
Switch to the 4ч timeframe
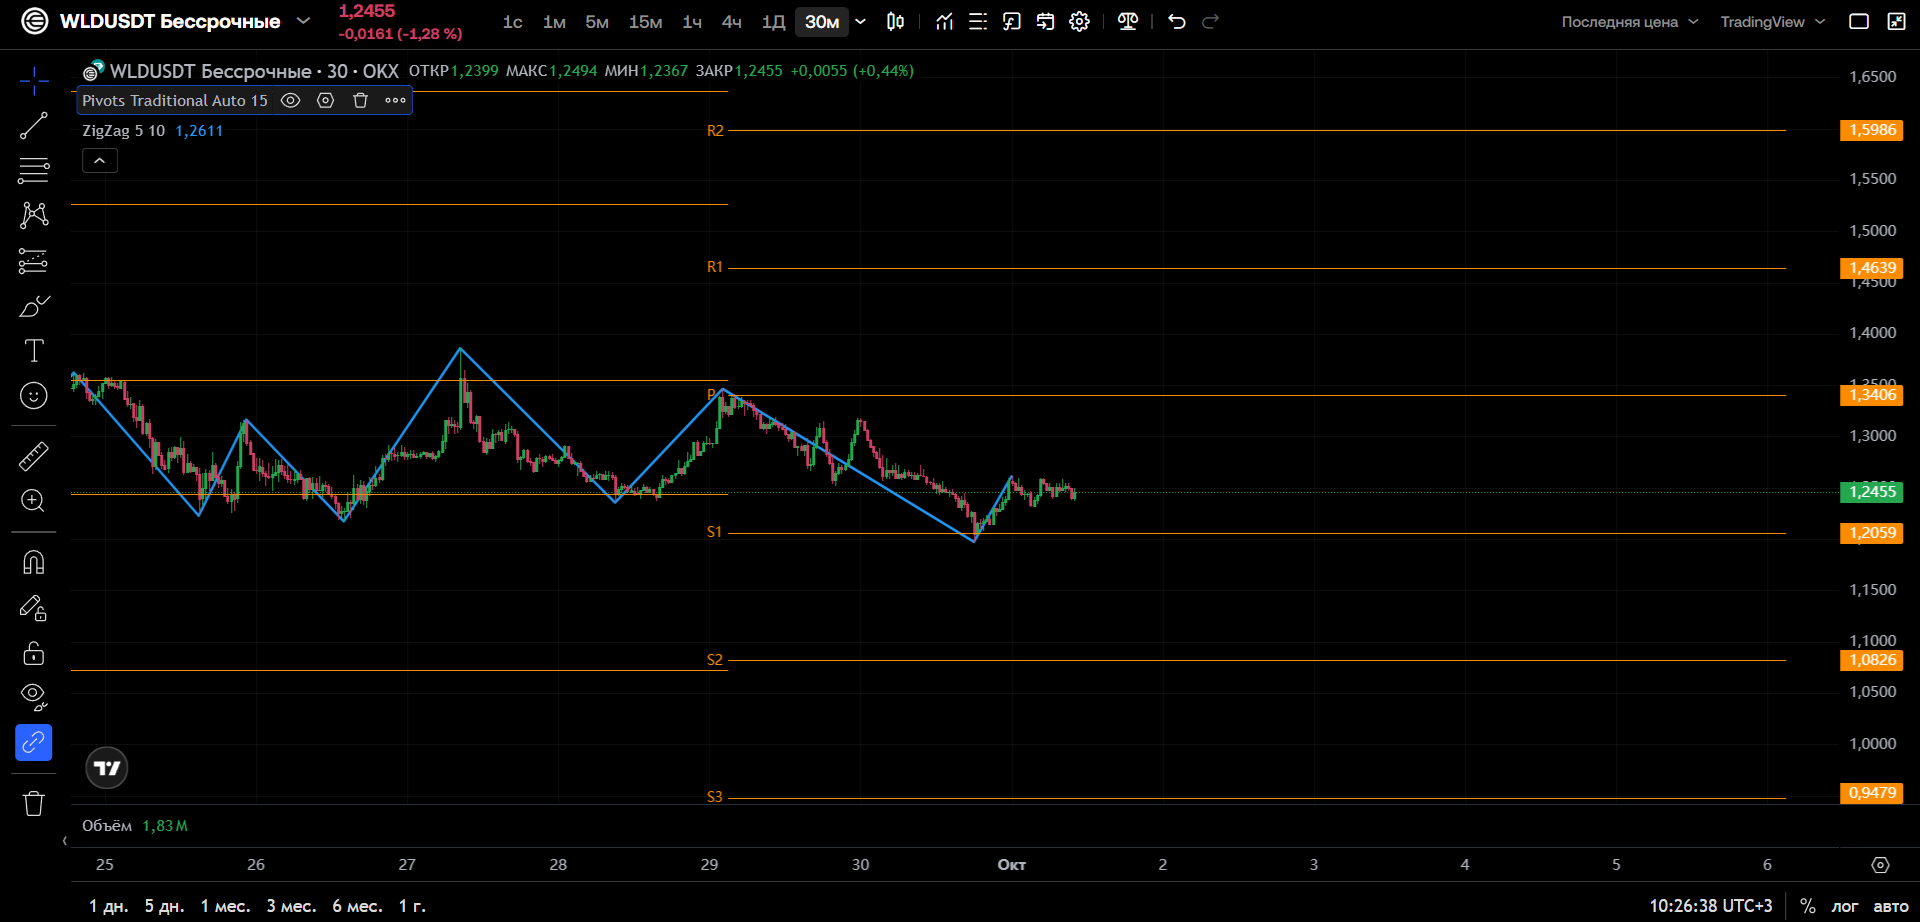click(732, 22)
